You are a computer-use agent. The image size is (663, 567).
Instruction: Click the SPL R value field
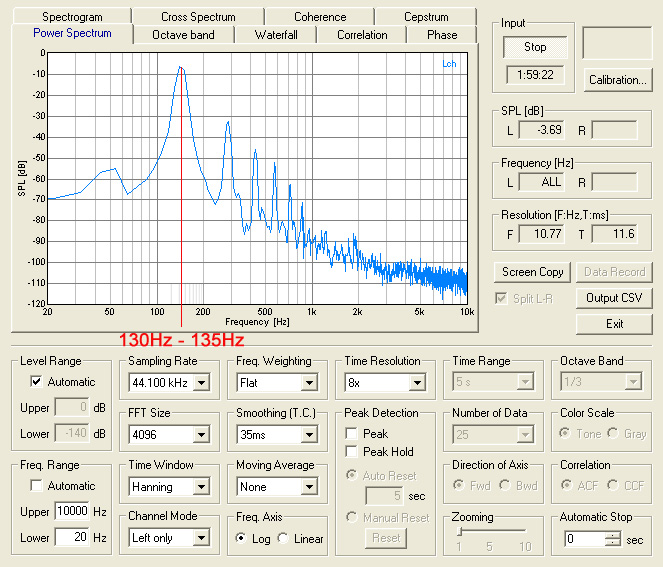coord(614,130)
